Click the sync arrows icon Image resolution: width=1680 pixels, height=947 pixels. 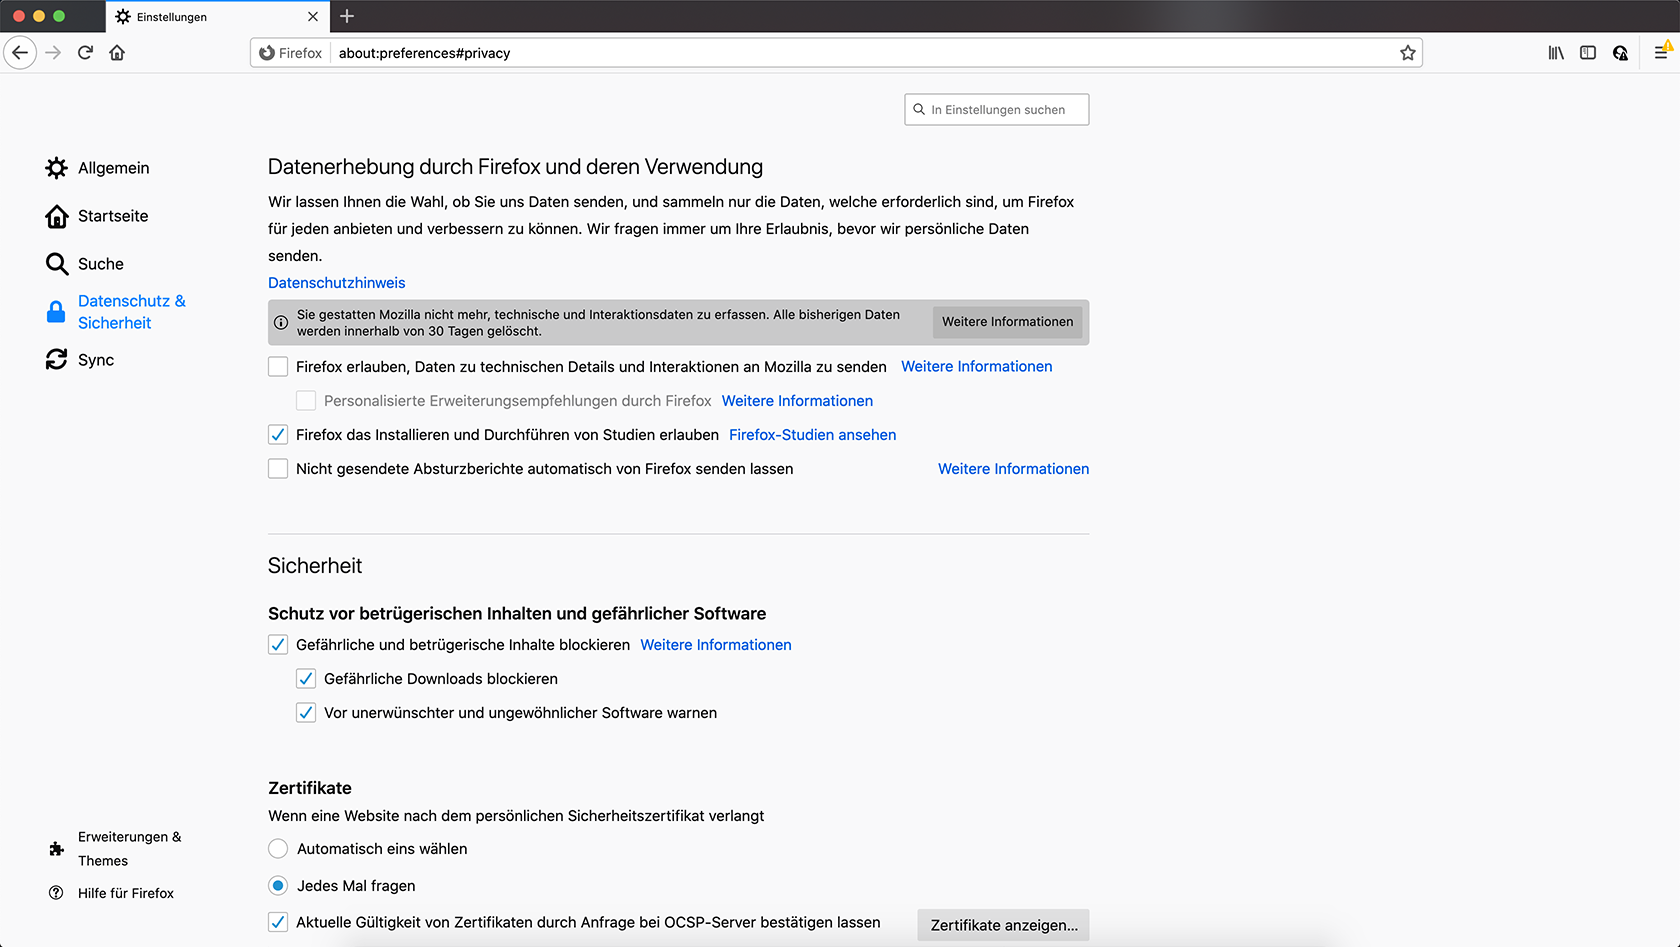pos(57,360)
